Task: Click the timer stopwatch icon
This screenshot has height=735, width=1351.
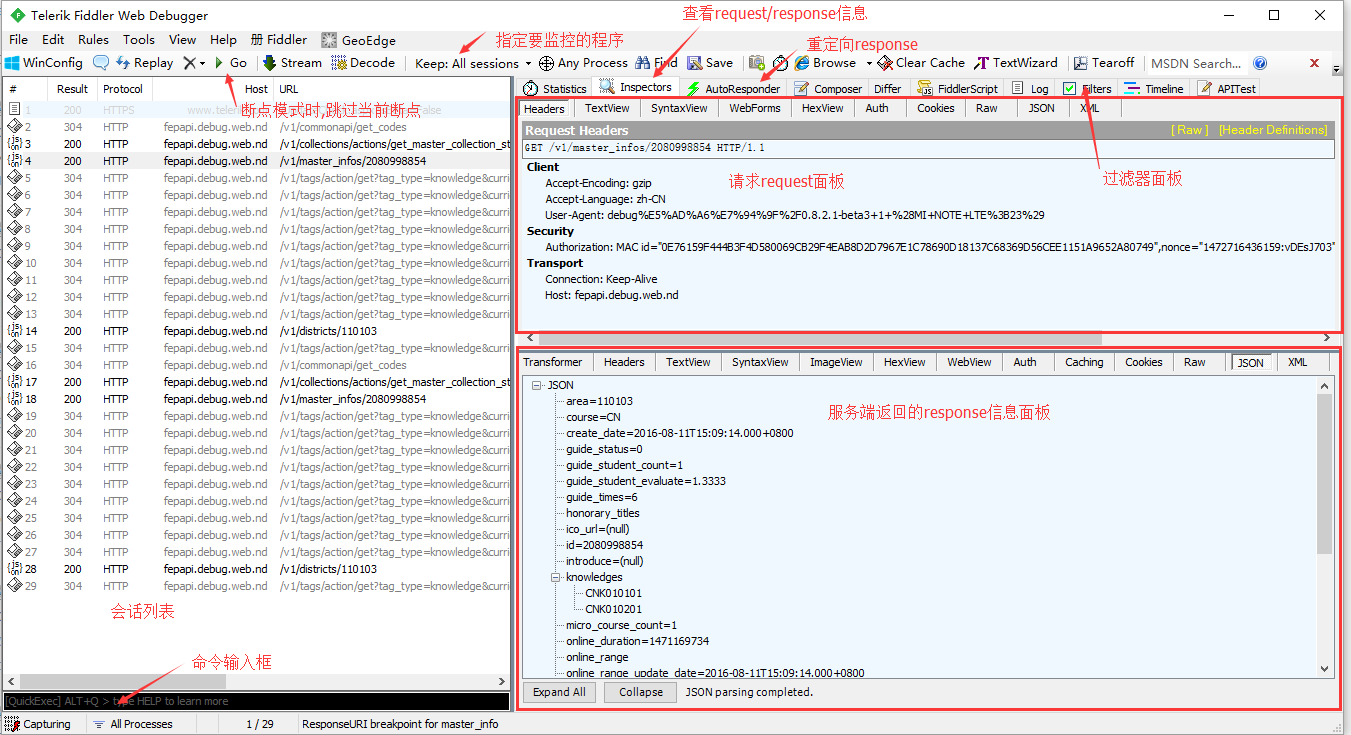Action: point(780,63)
